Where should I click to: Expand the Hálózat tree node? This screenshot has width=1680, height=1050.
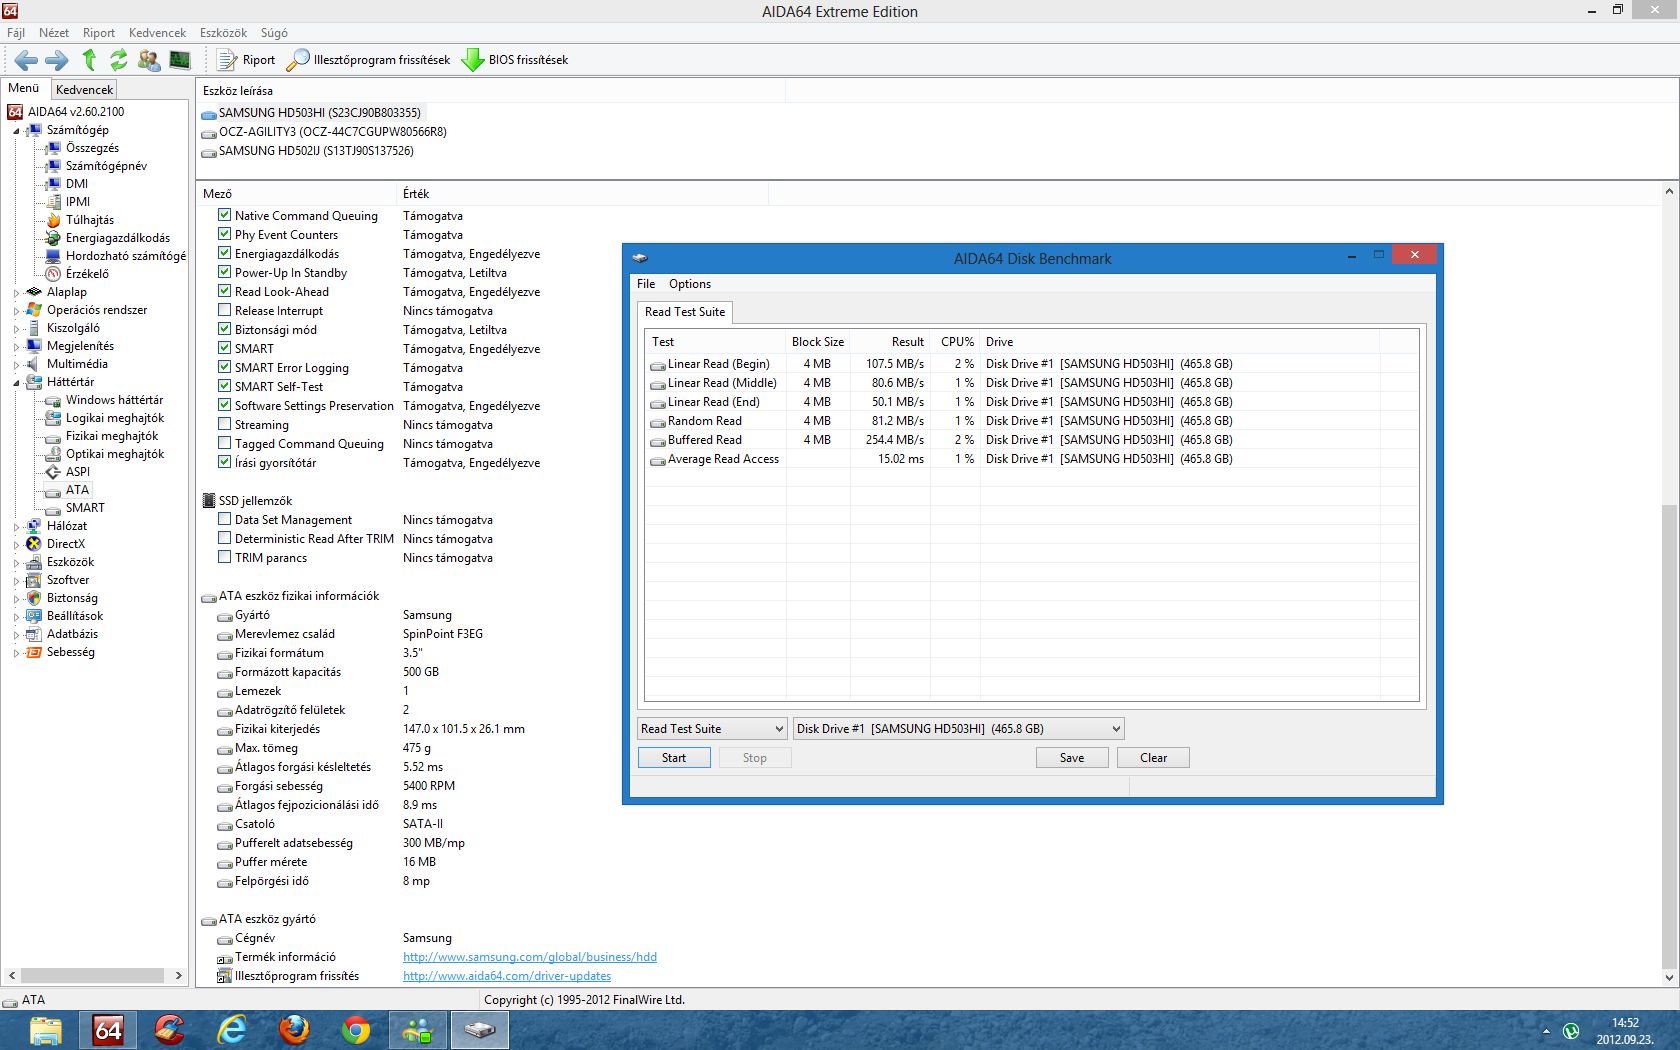click(x=16, y=527)
